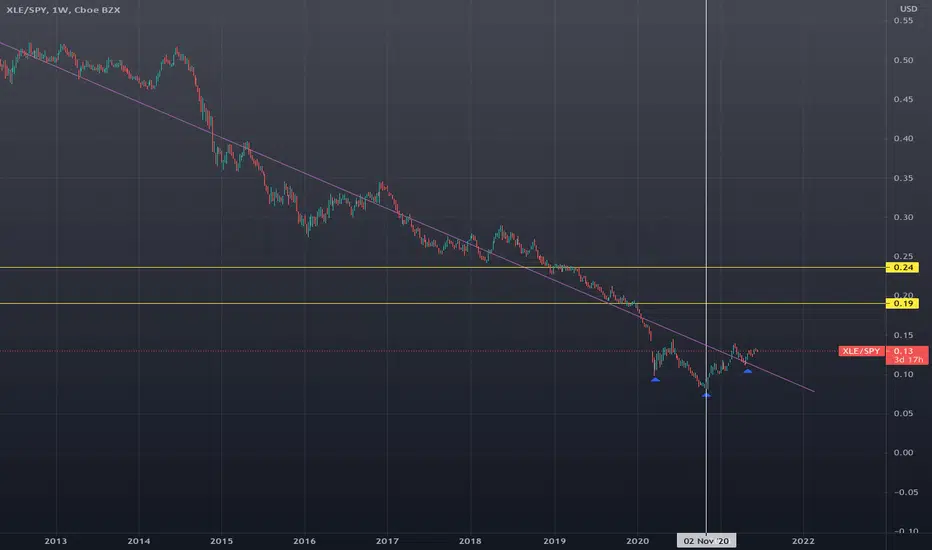Image resolution: width=932 pixels, height=550 pixels.
Task: Click the 0.00 price scale value
Action: tap(903, 452)
